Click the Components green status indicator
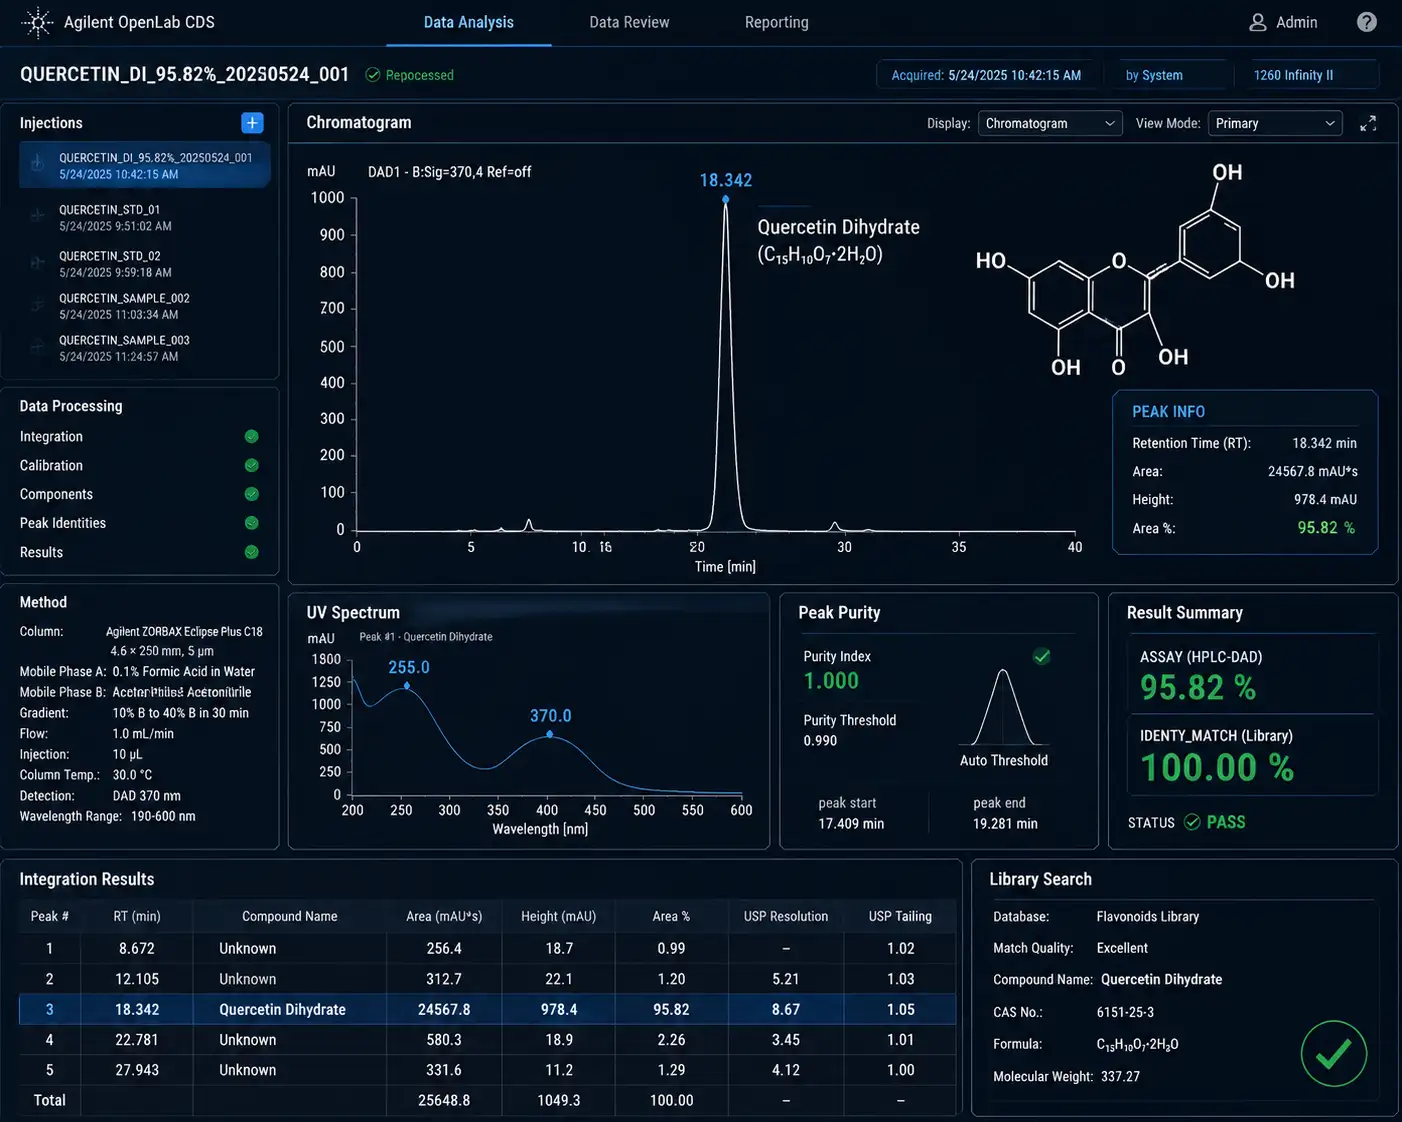The width and height of the screenshot is (1402, 1122). pyautogui.click(x=252, y=494)
